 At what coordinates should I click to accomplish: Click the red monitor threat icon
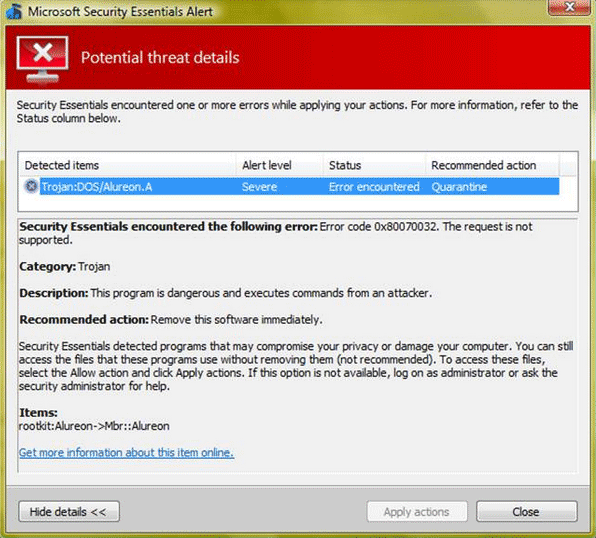(x=43, y=59)
